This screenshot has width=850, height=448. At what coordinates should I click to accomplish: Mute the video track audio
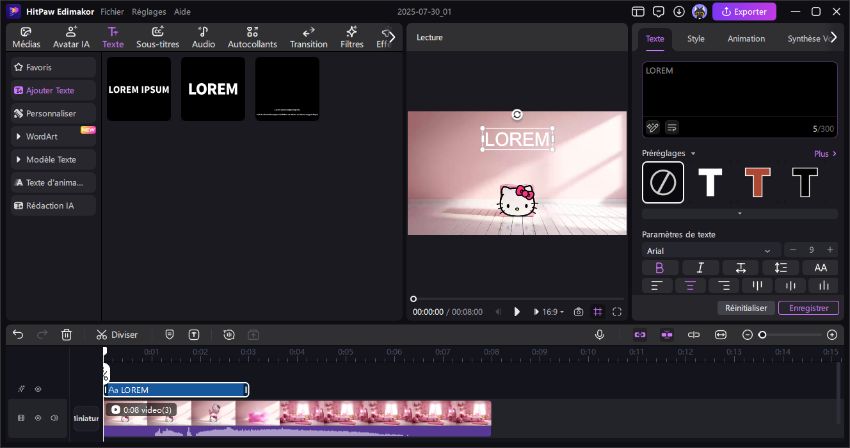click(x=54, y=418)
